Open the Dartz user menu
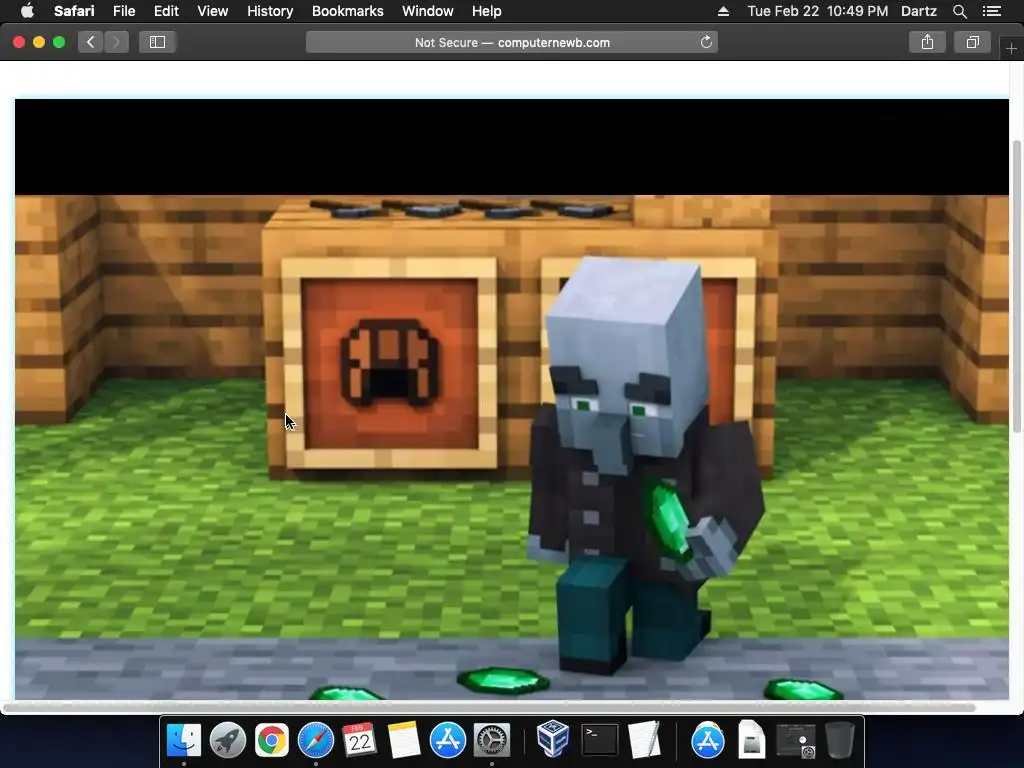Viewport: 1024px width, 768px height. click(918, 11)
